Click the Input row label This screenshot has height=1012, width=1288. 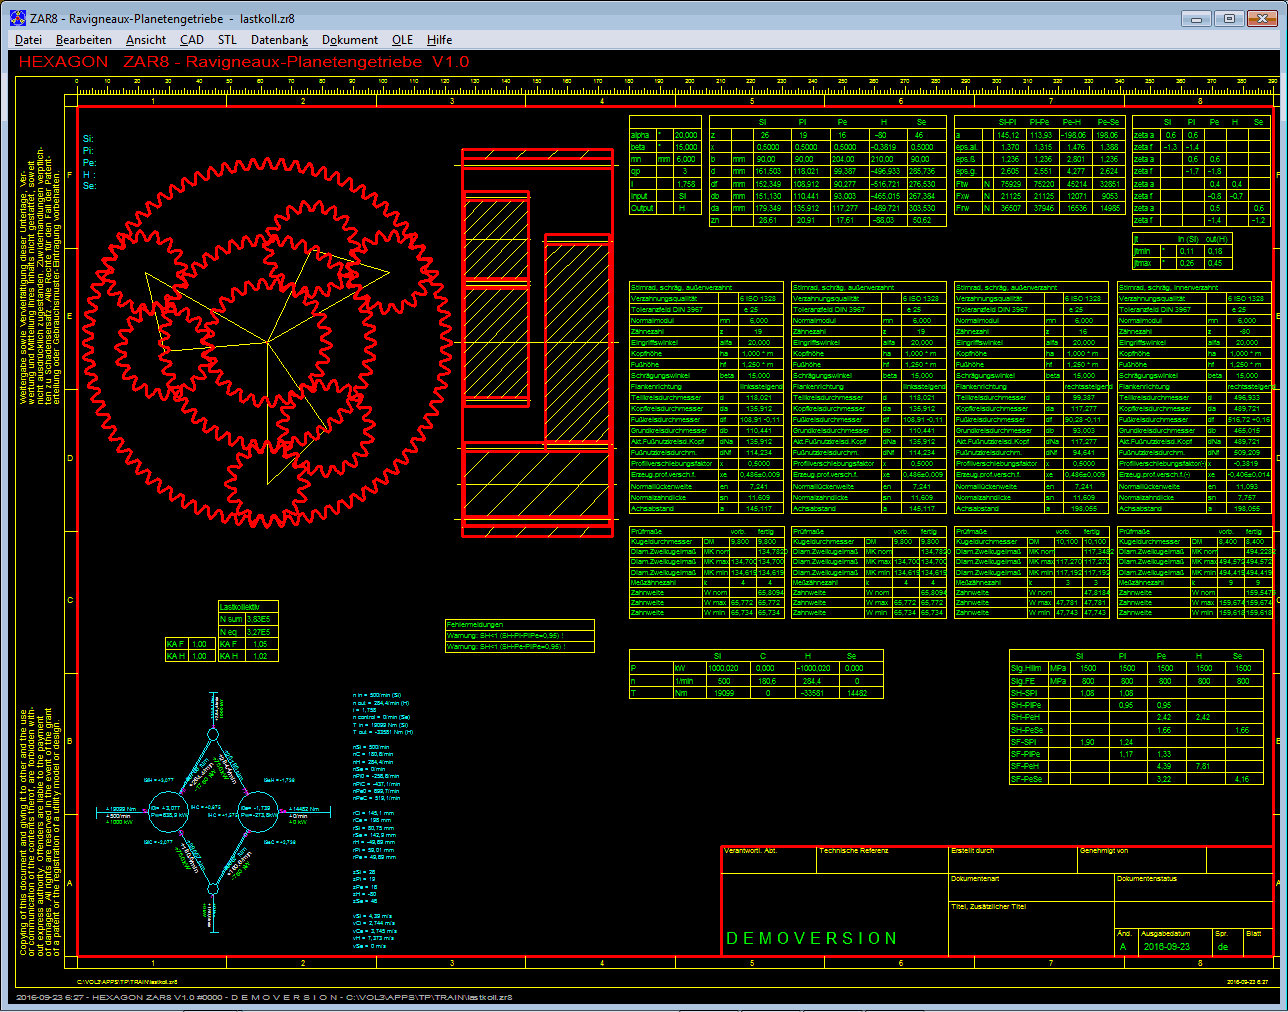640,196
